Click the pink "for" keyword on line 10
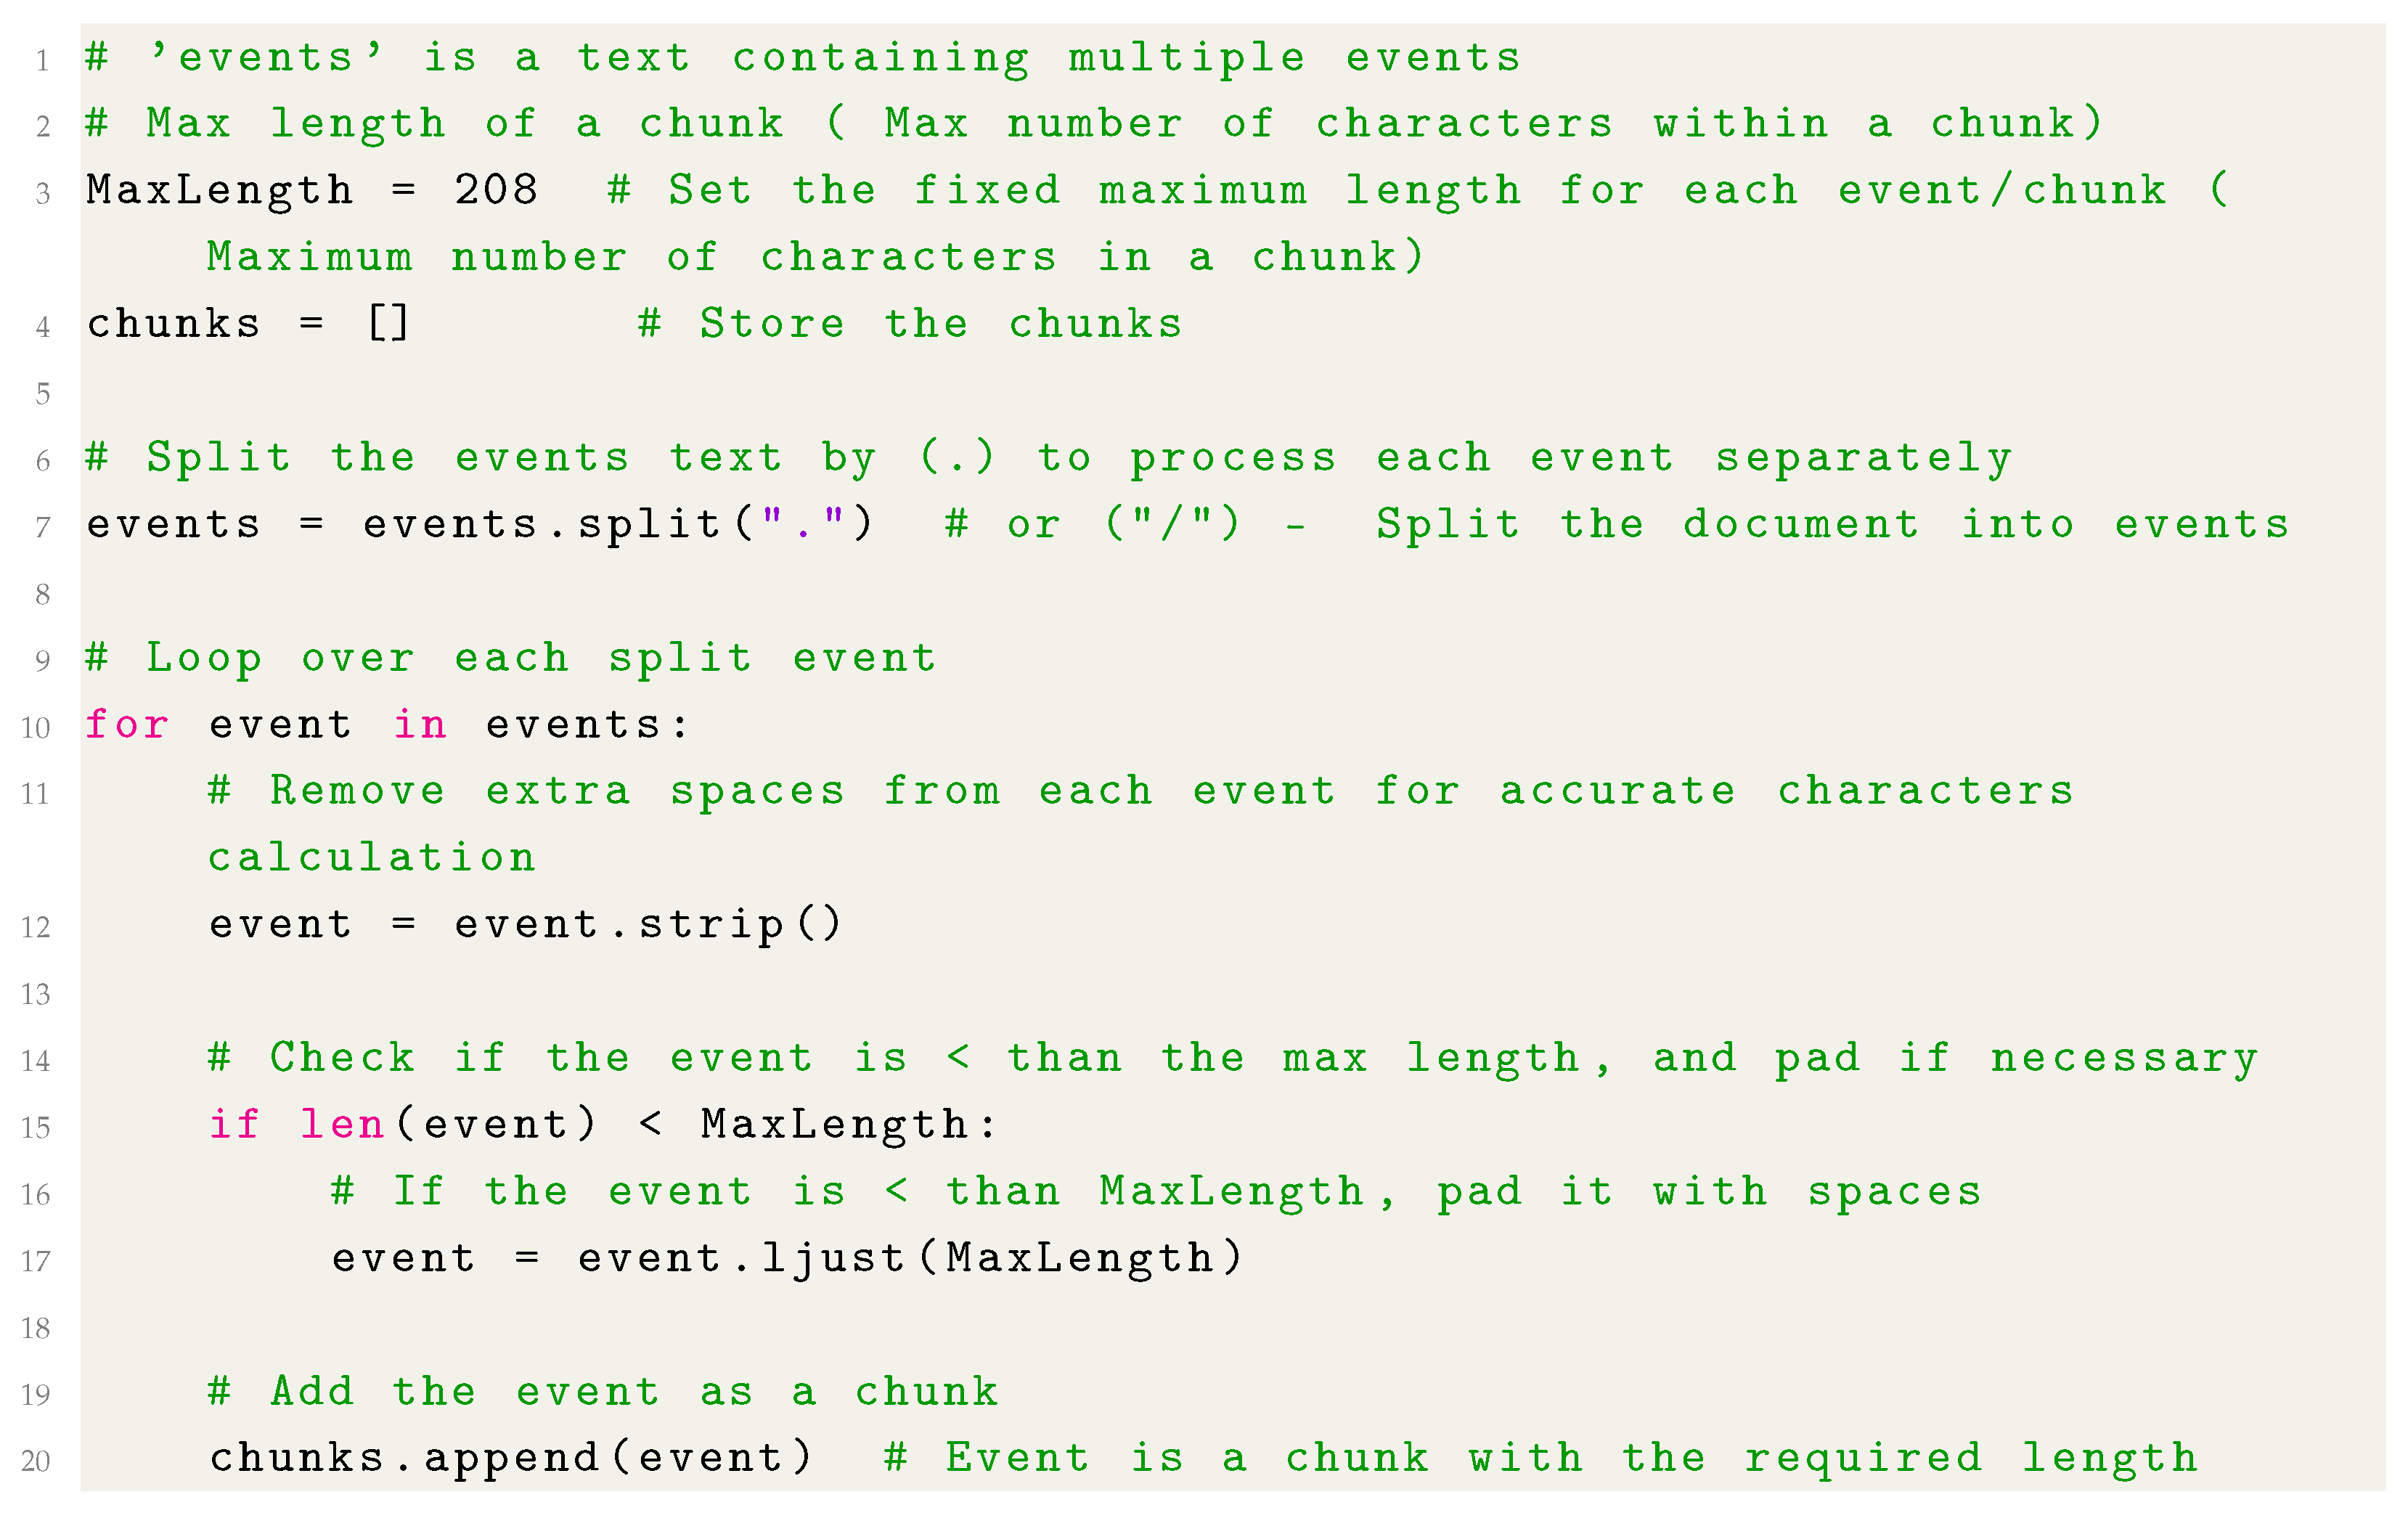Image resolution: width=2408 pixels, height=1513 pixels. pos(127,724)
